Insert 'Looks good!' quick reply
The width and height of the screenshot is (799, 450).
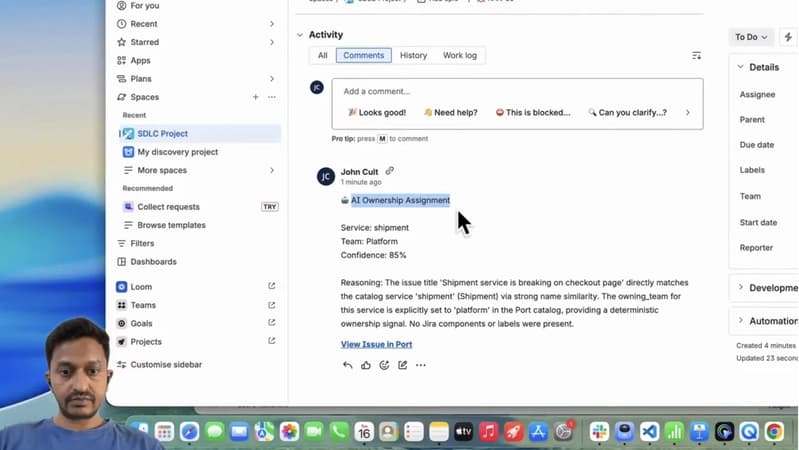coord(377,113)
